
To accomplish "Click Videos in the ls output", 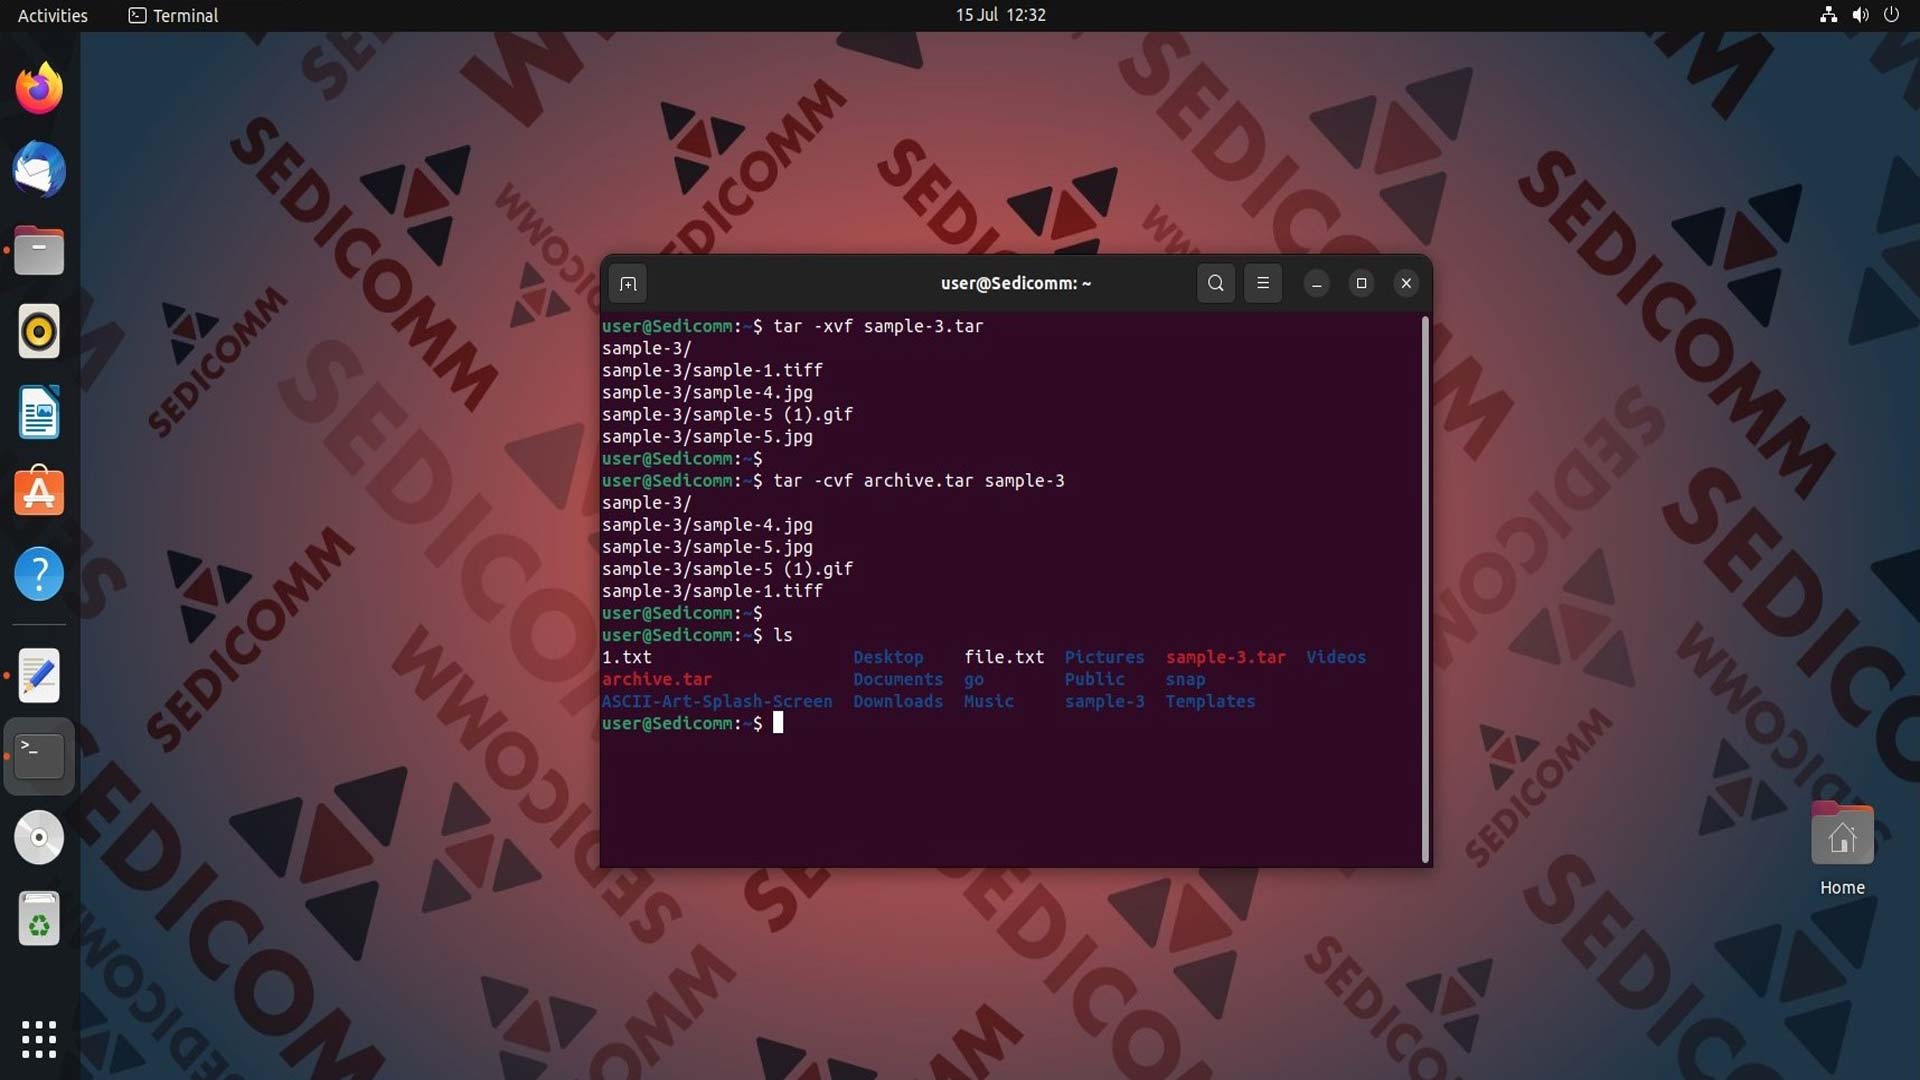I will point(1336,658).
